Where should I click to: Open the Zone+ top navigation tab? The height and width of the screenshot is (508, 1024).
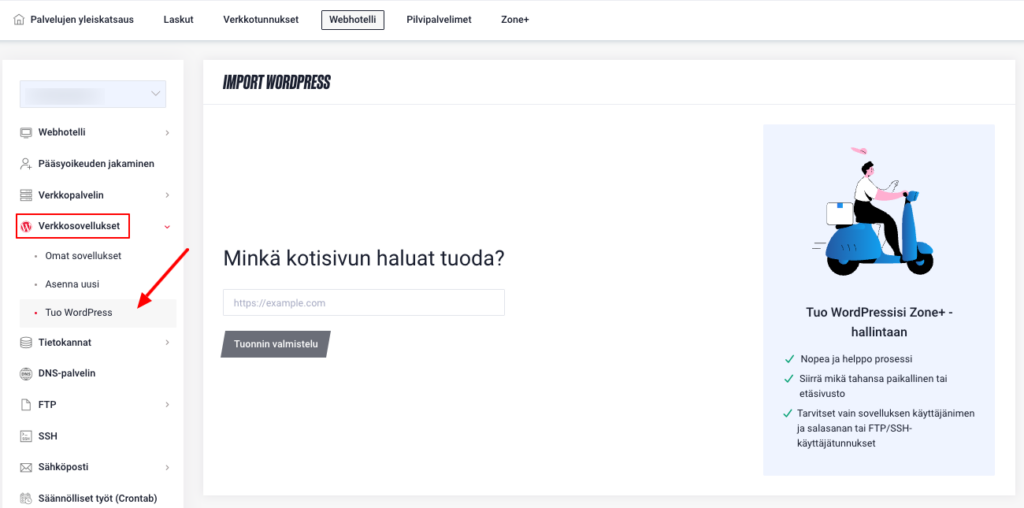point(515,19)
